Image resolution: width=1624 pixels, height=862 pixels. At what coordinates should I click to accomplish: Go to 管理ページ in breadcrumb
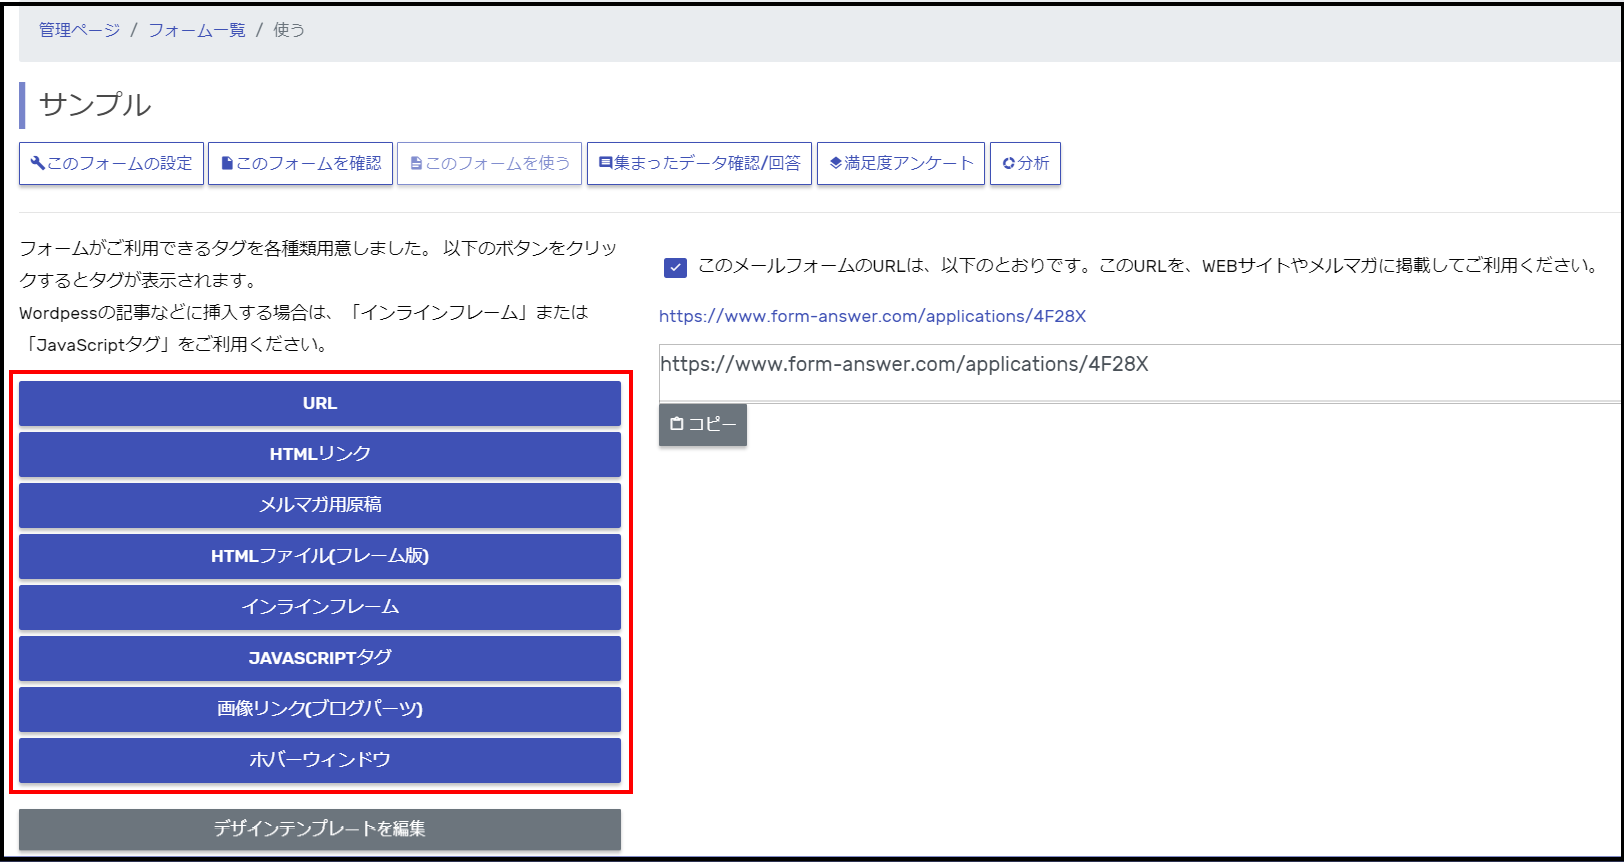79,30
